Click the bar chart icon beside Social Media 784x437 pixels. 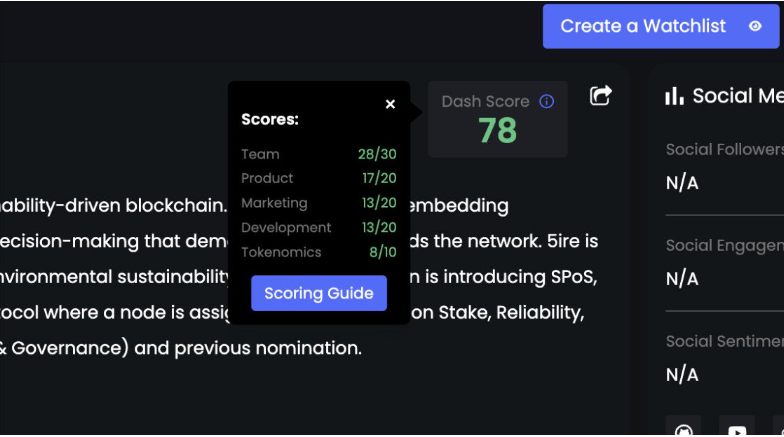pos(674,96)
